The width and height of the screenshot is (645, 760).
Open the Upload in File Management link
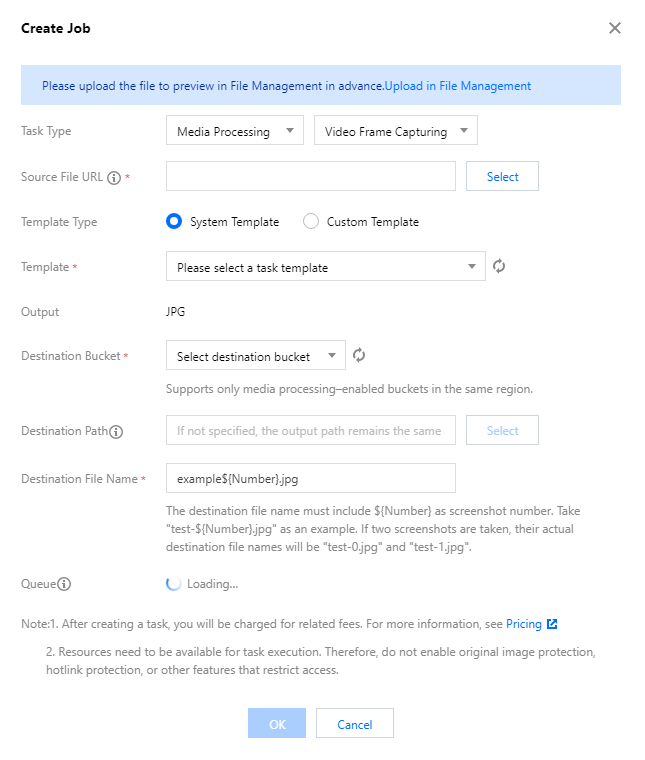pyautogui.click(x=458, y=86)
